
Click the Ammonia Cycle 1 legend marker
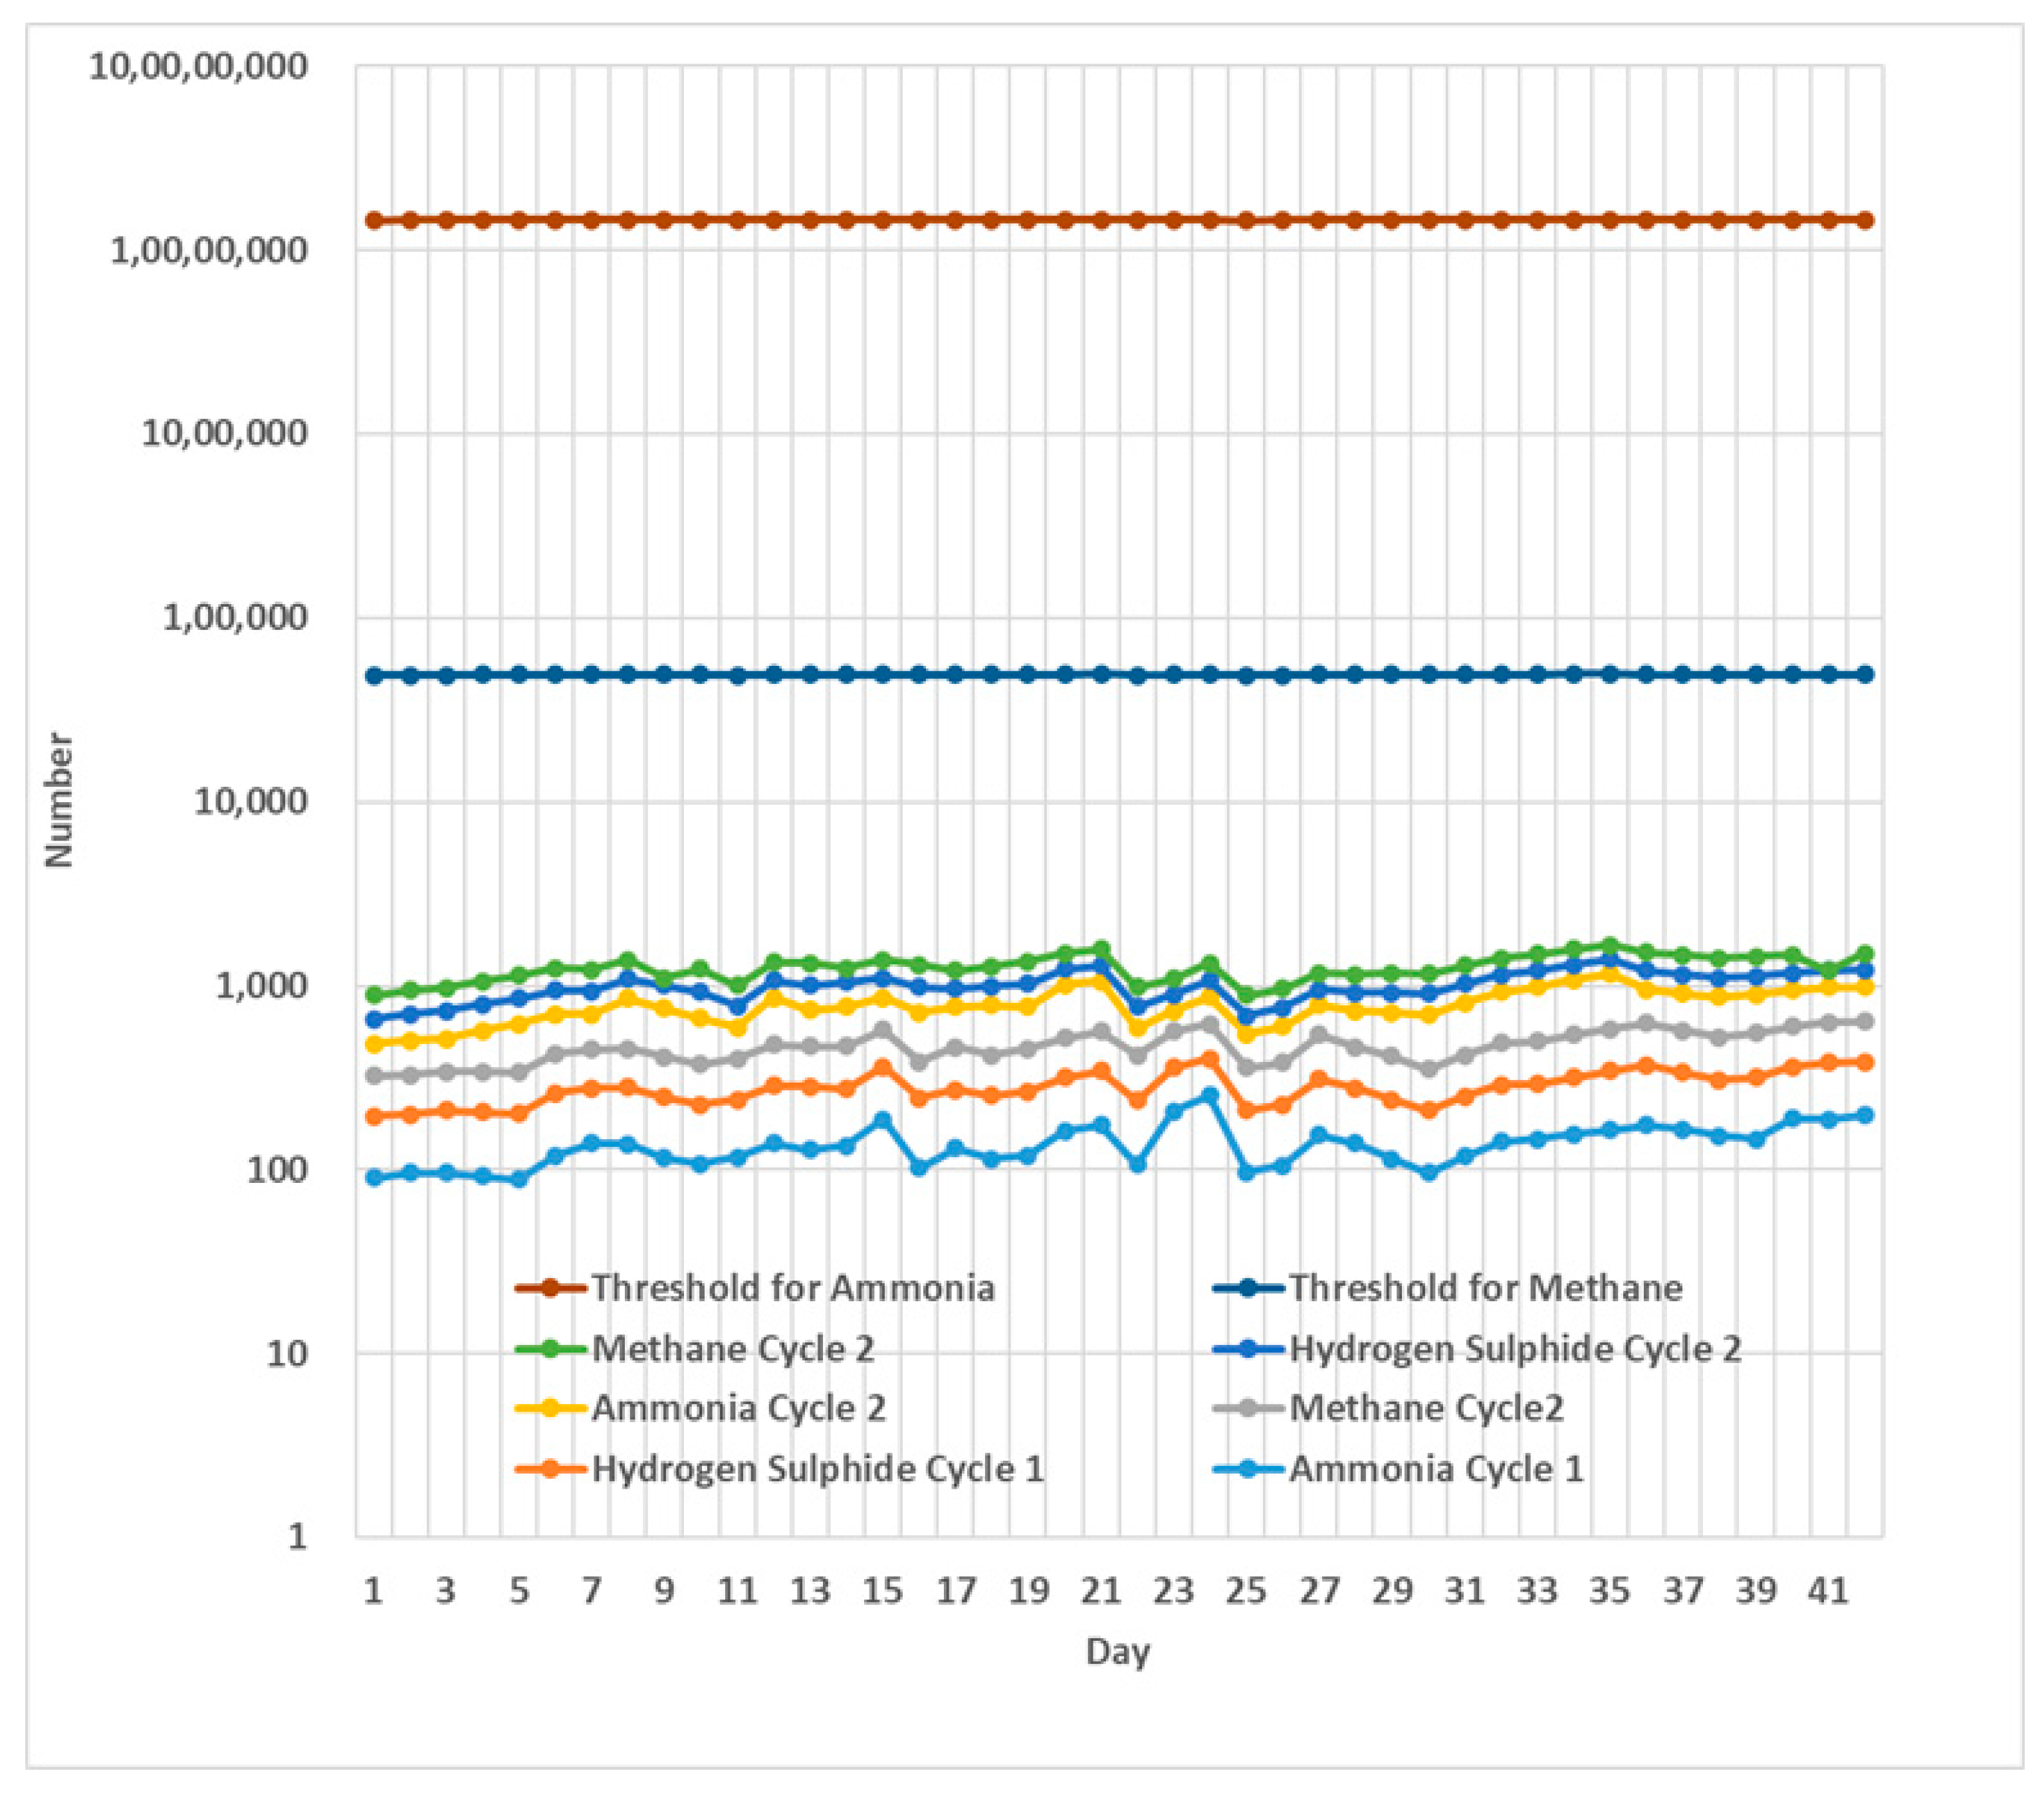pos(1247,1469)
